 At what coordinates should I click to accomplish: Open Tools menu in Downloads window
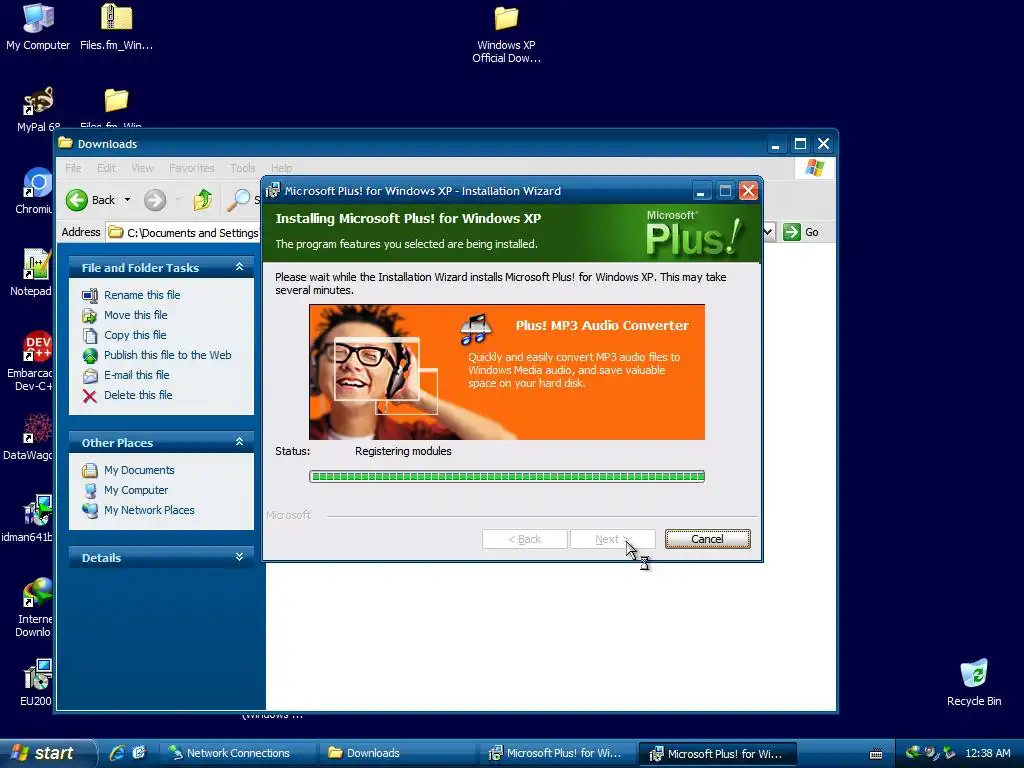click(x=242, y=168)
